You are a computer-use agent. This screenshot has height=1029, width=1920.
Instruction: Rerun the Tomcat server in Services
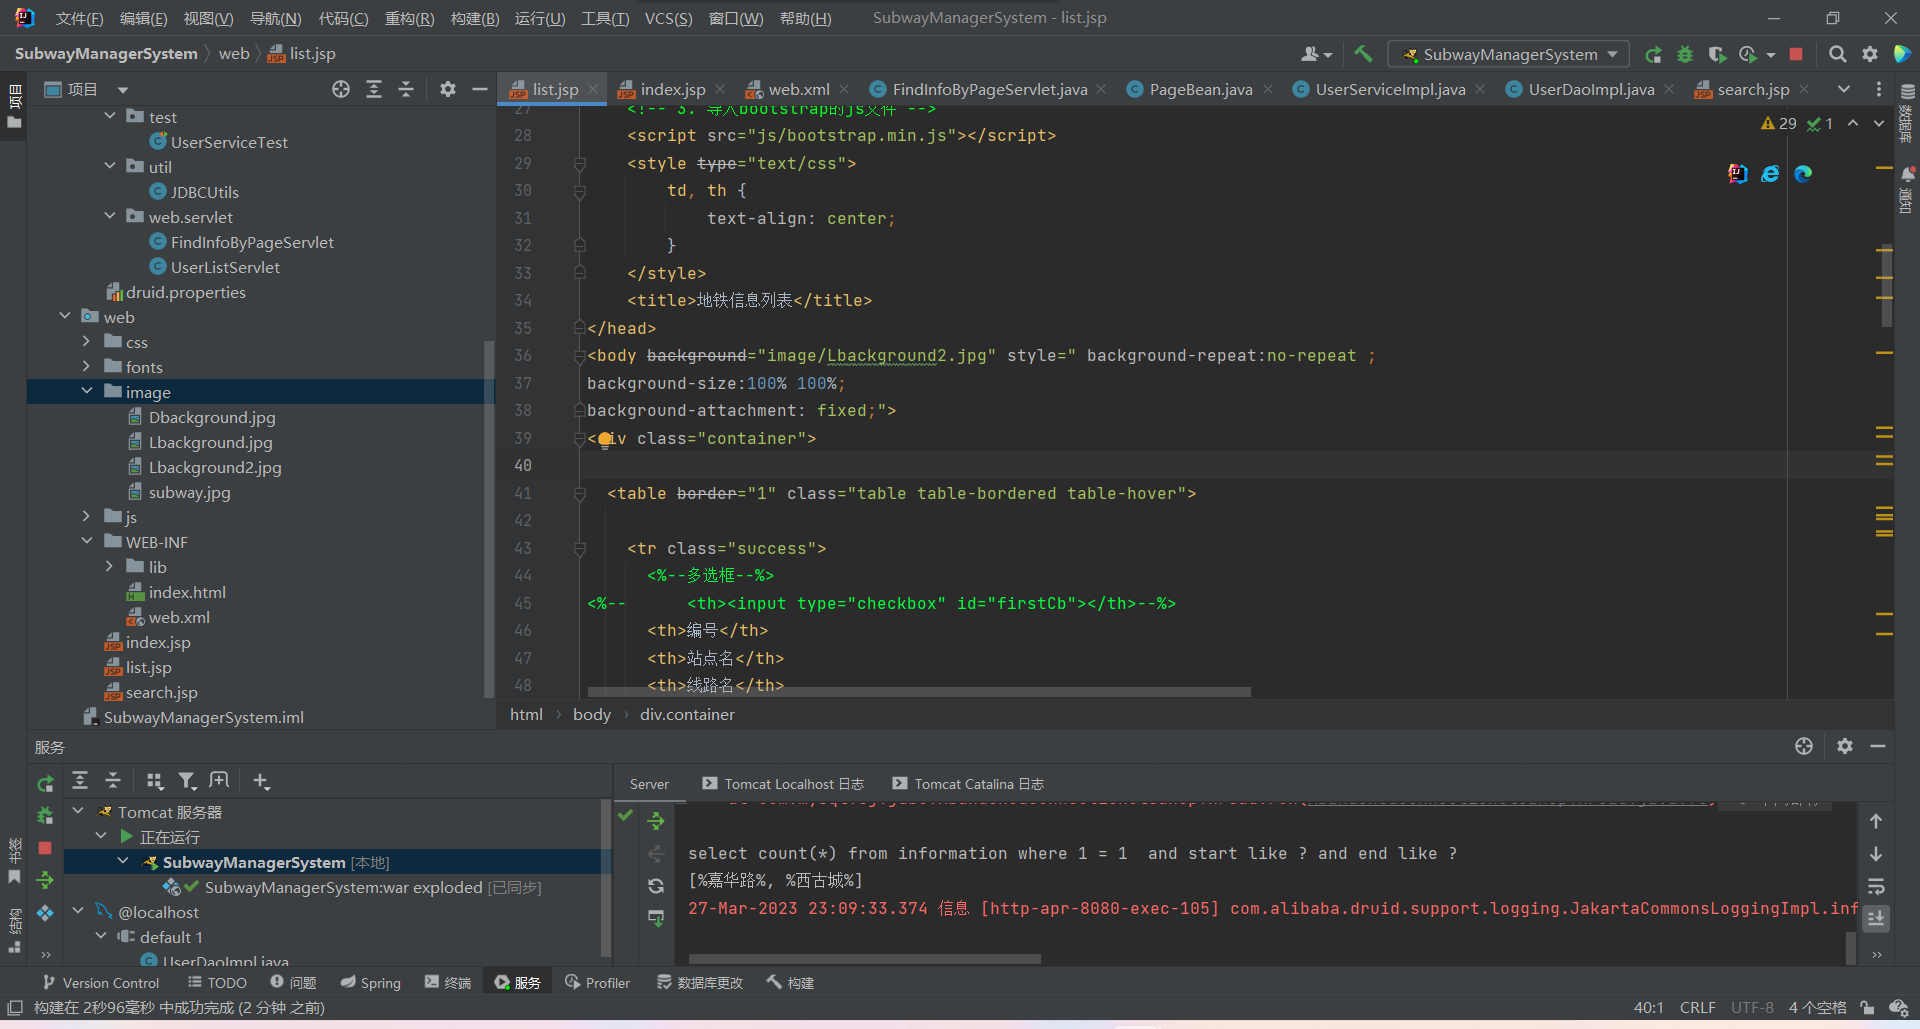click(45, 783)
